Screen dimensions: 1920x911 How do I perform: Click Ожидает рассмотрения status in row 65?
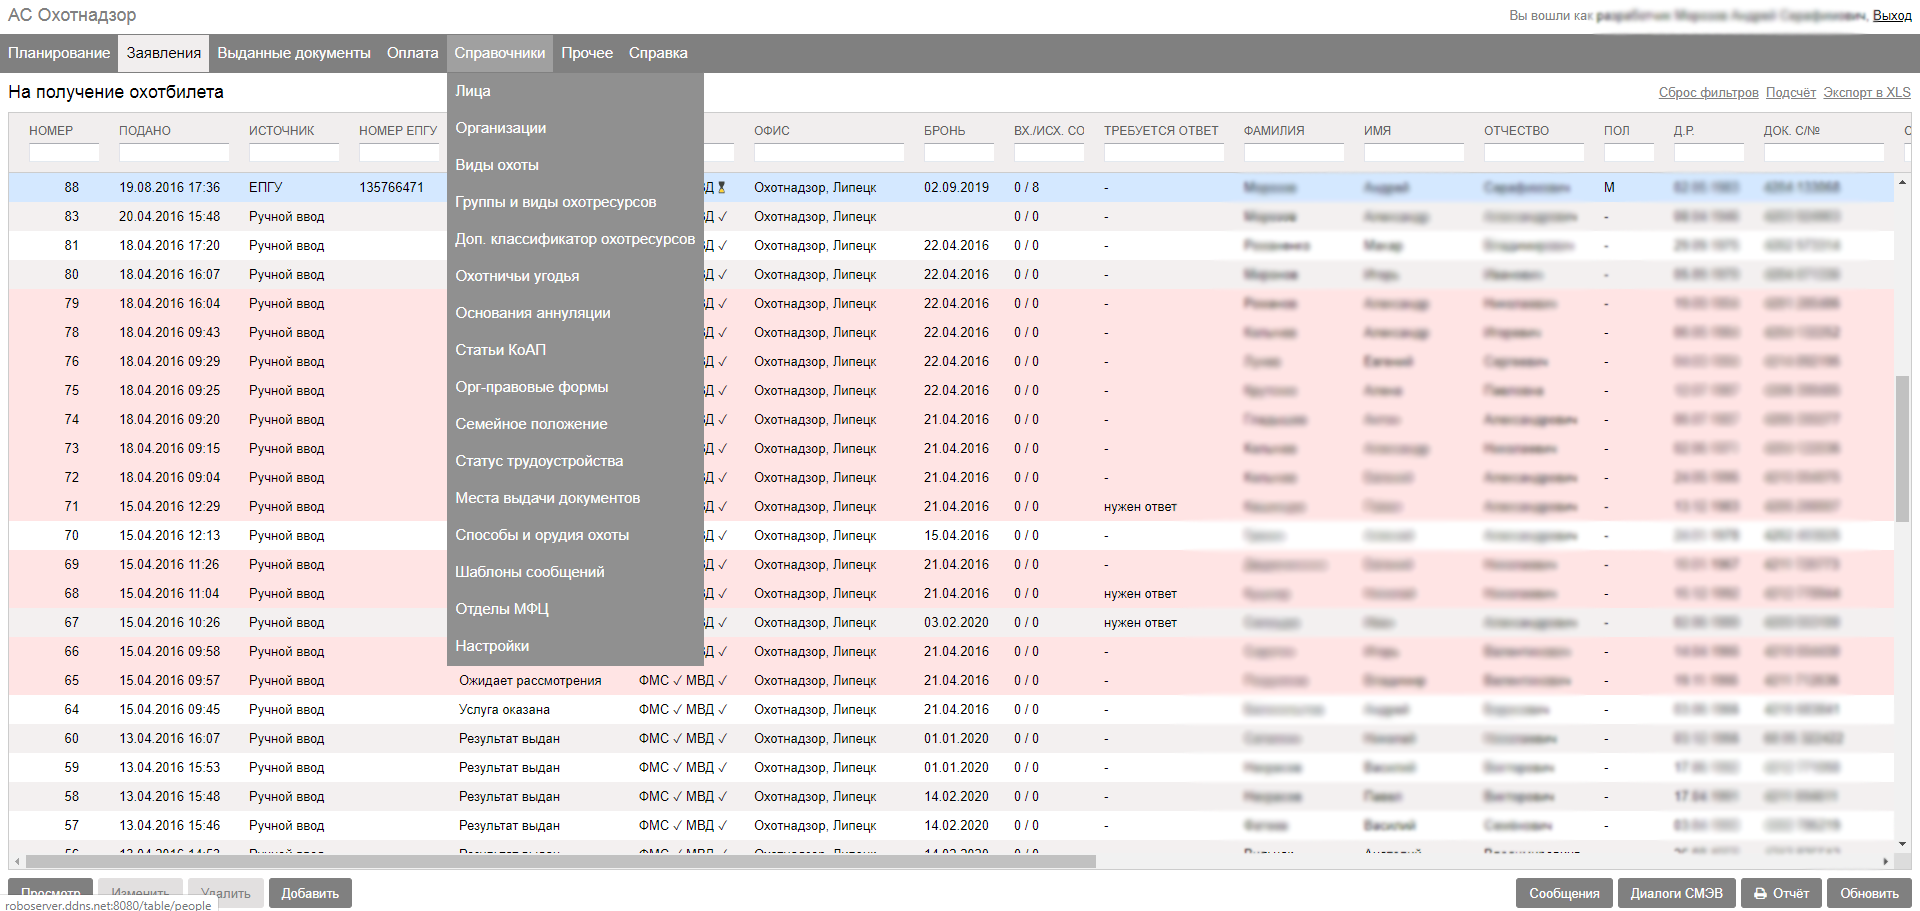[x=530, y=681]
